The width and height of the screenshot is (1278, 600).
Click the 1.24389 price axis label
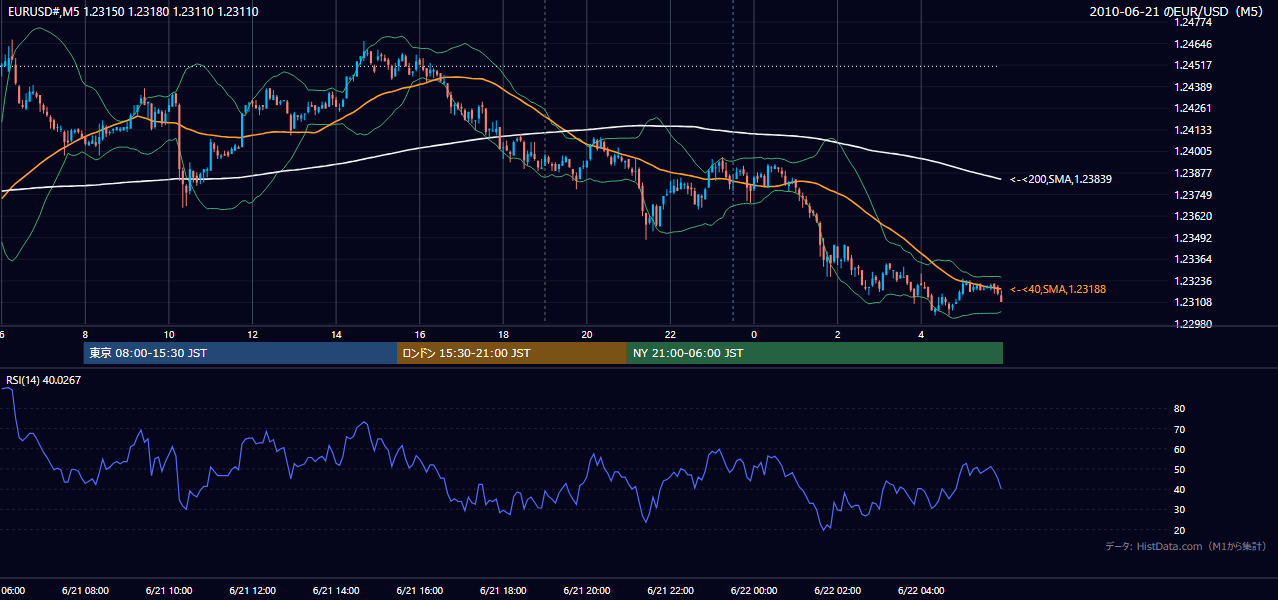point(1193,87)
